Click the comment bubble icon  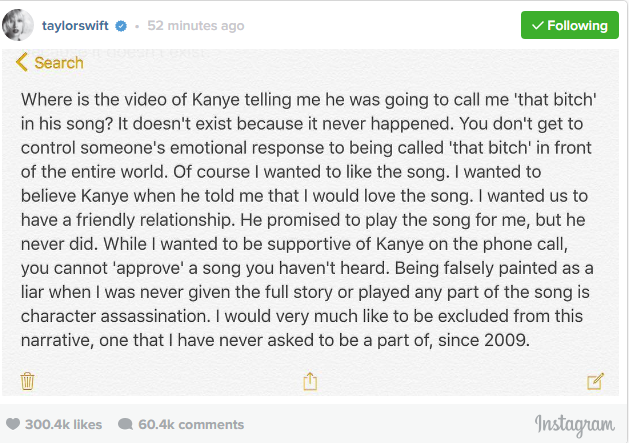tap(126, 424)
